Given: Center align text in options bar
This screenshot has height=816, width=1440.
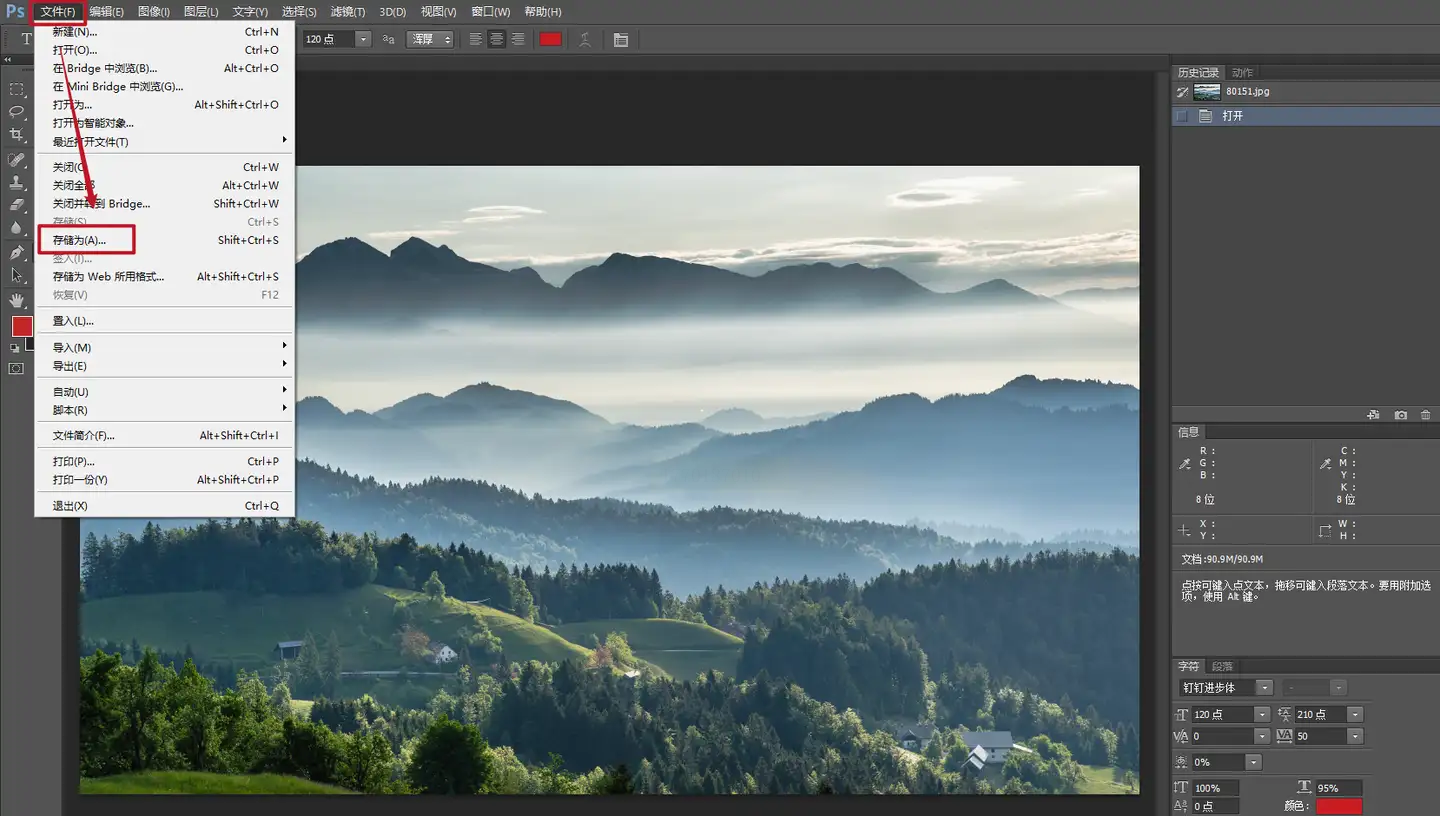Looking at the screenshot, I should tap(496, 39).
